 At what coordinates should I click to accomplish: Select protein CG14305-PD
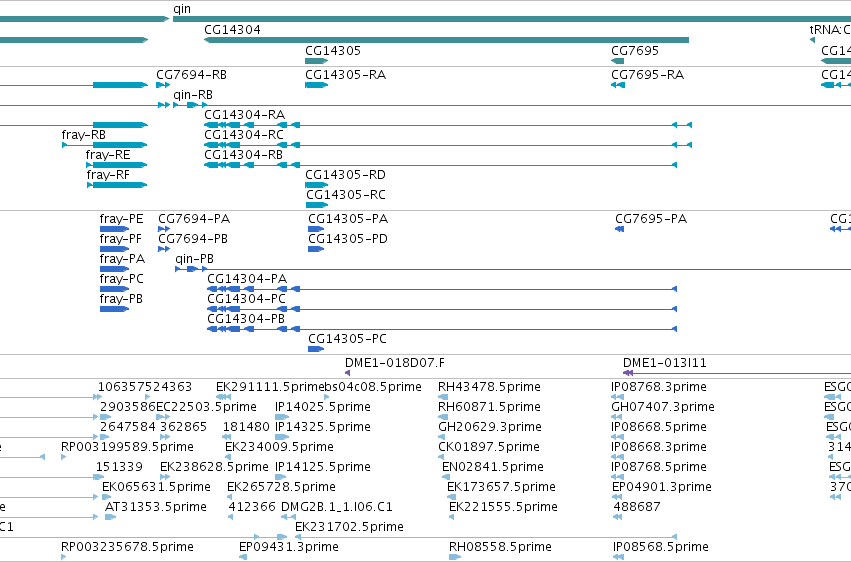[x=348, y=239]
